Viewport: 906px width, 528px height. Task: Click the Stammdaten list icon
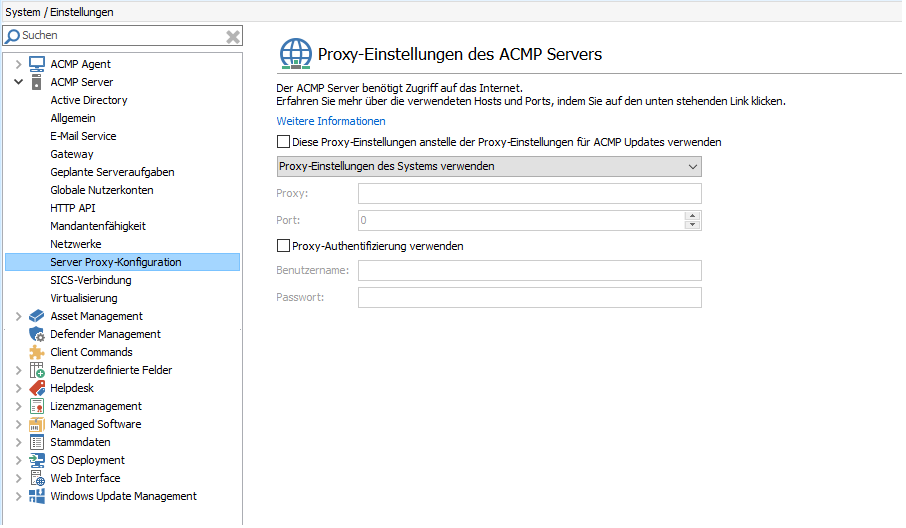(x=36, y=442)
